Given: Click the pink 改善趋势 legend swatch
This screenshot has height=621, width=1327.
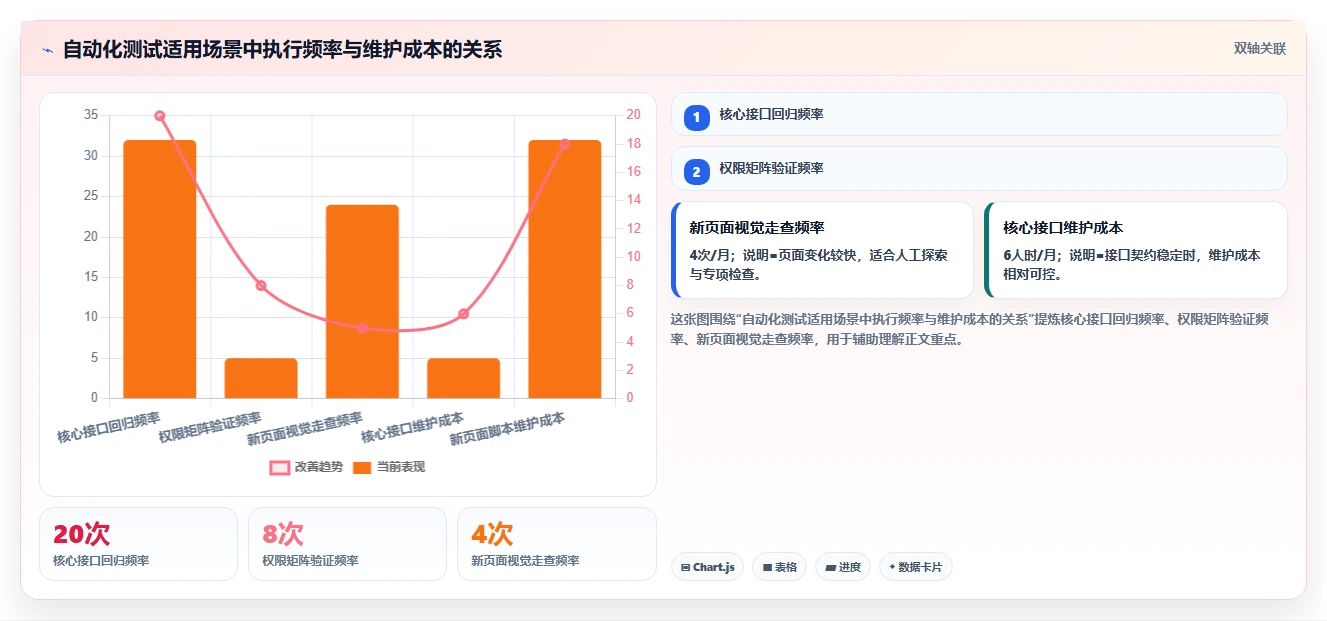Looking at the screenshot, I should (x=279, y=467).
